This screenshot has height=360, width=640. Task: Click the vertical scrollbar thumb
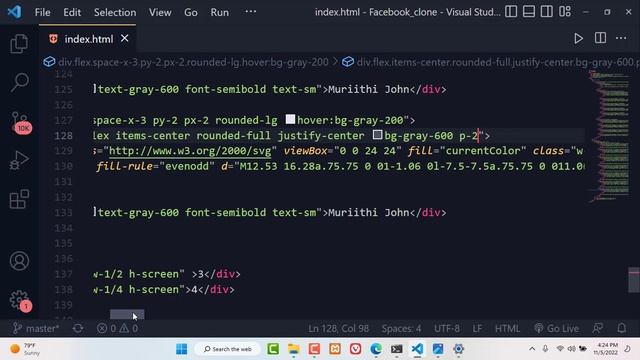coord(634,280)
